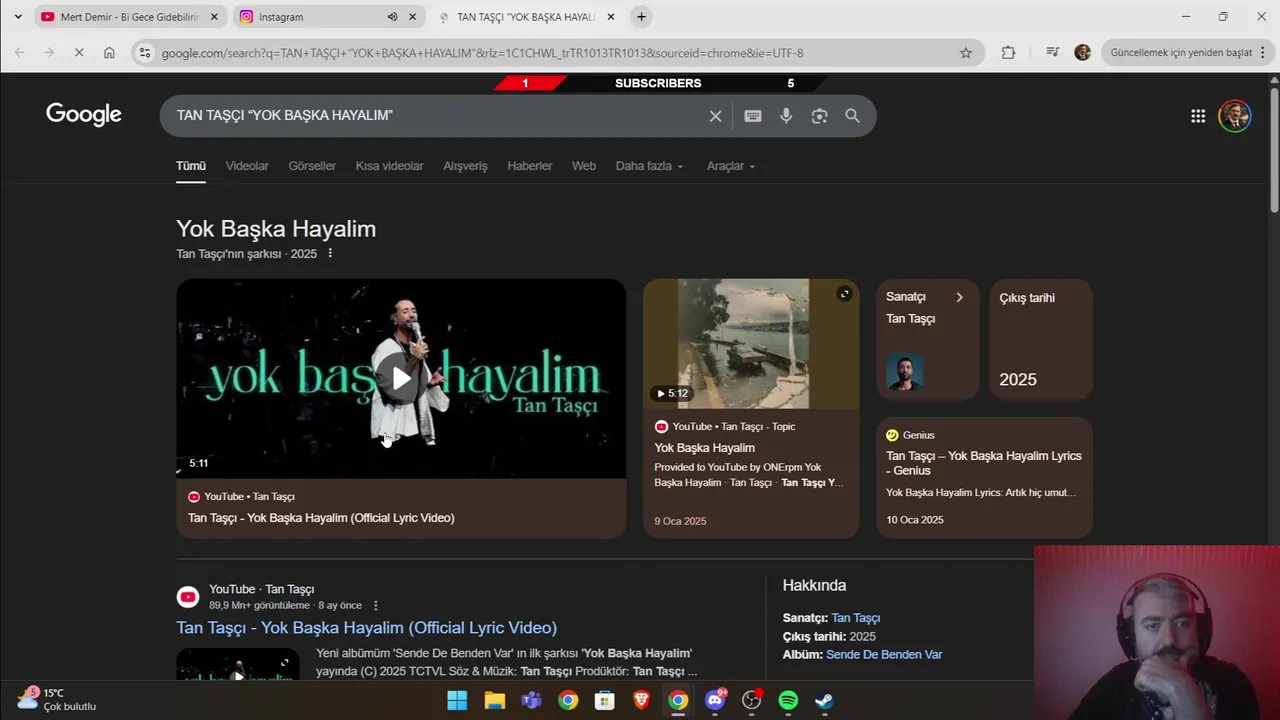Viewport: 1280px width, 720px height.
Task: View site information icon in address bar
Action: click(x=145, y=53)
